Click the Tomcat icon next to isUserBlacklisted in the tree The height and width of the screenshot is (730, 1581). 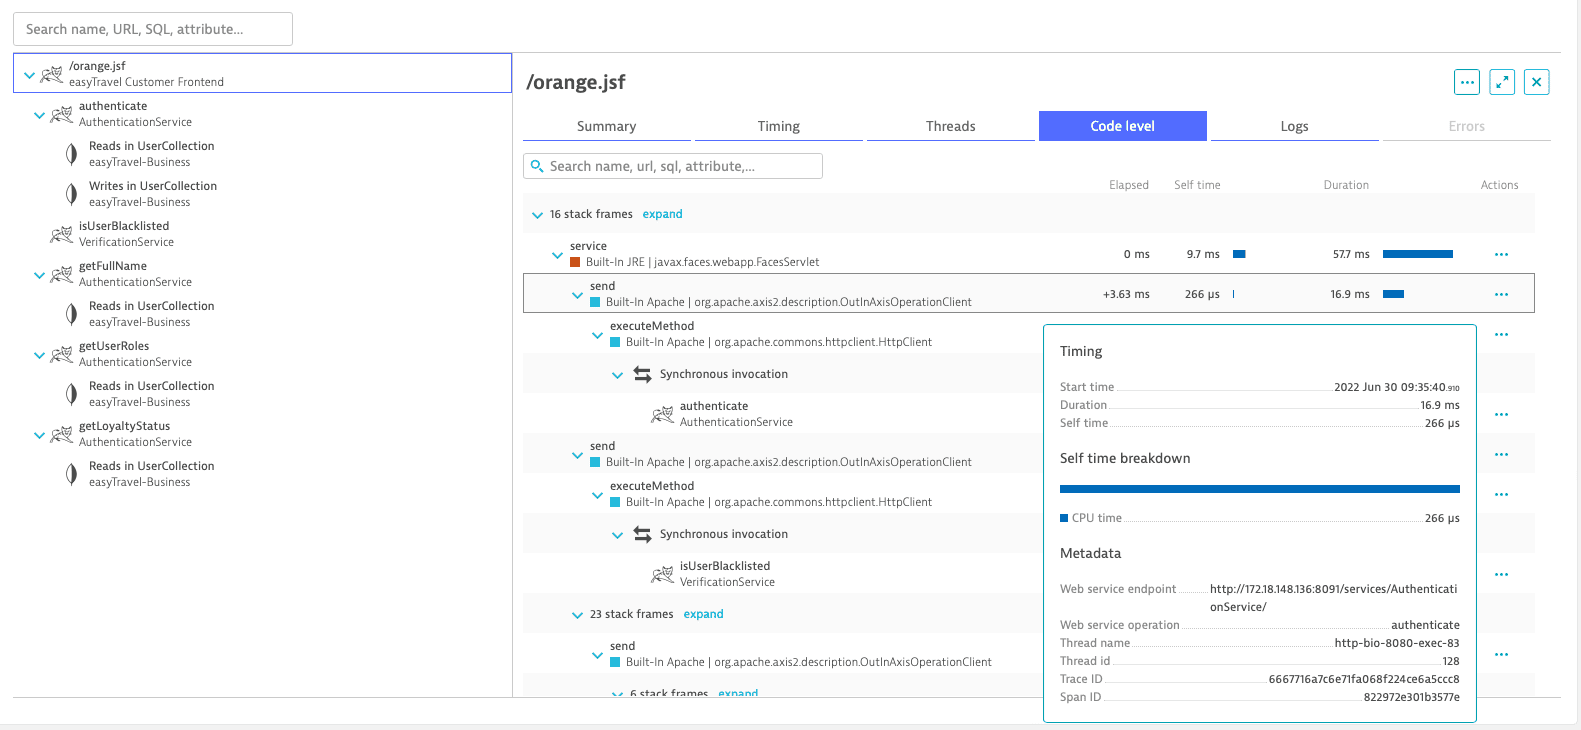point(61,234)
